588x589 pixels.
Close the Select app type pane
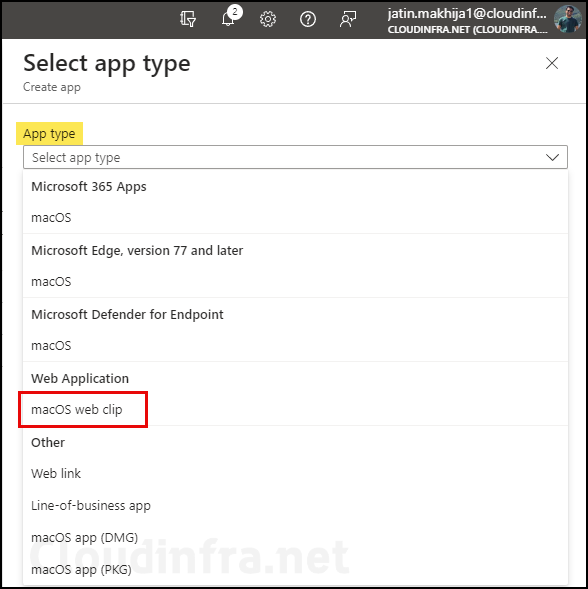pyautogui.click(x=552, y=63)
